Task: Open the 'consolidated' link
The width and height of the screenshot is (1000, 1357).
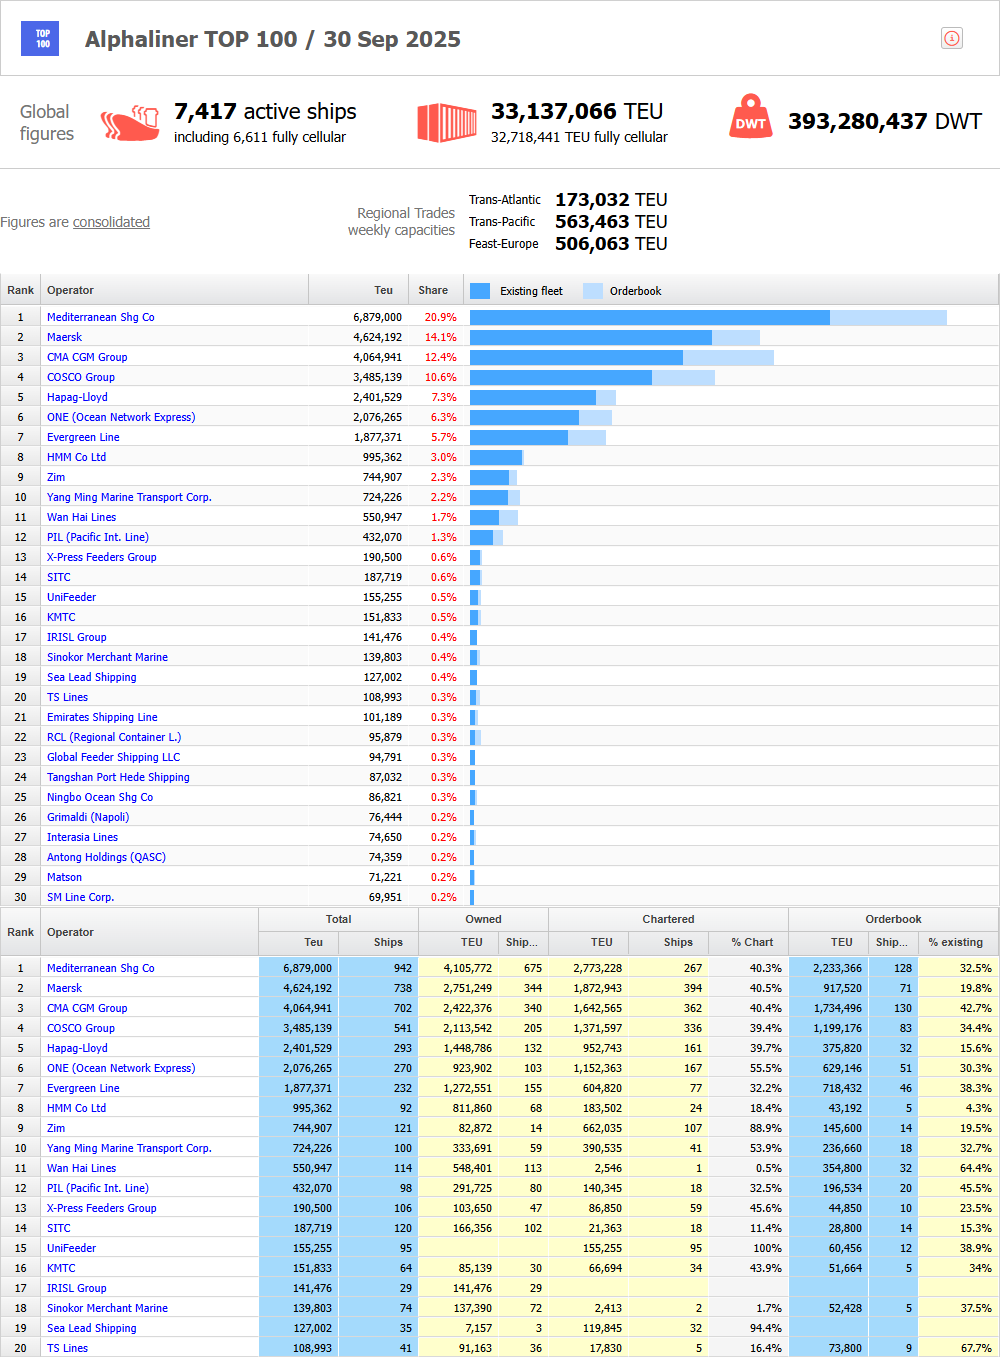Action: point(111,222)
